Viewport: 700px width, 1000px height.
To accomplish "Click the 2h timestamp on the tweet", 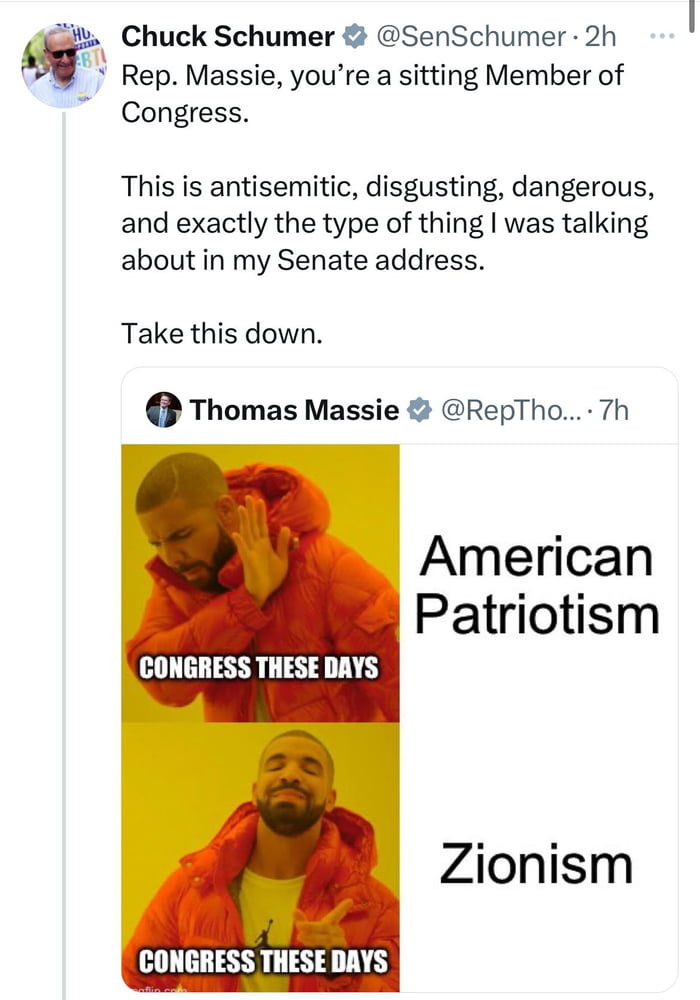I will pyautogui.click(x=601, y=37).
